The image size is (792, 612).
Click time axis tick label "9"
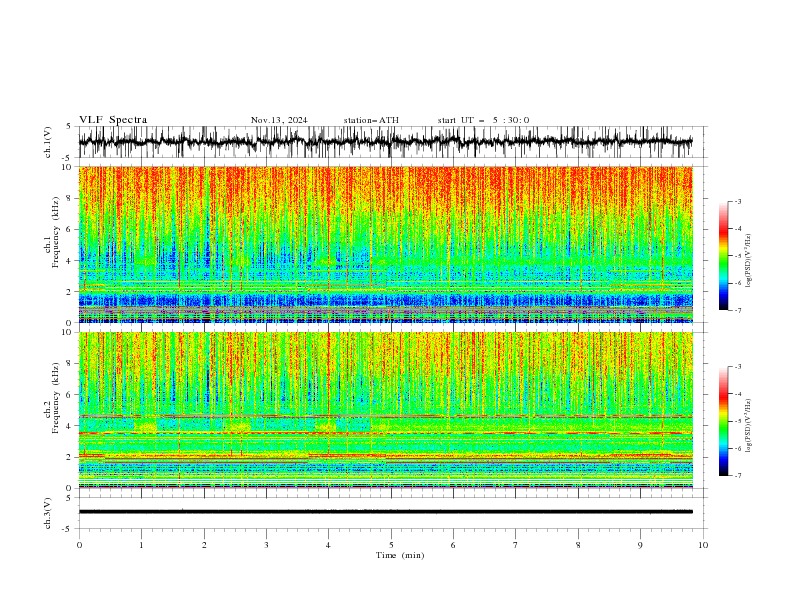click(x=640, y=545)
